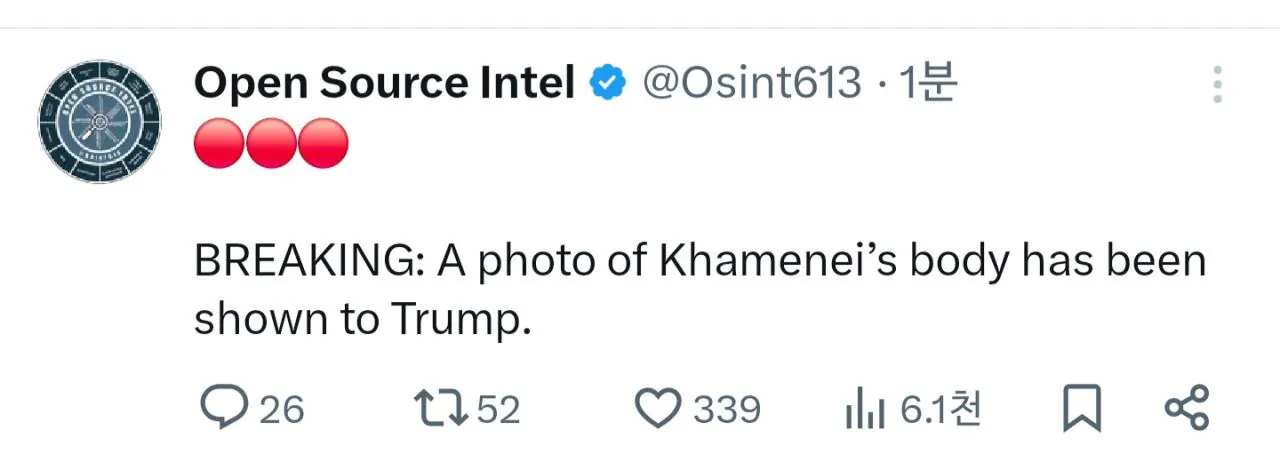The height and width of the screenshot is (462, 1280).
Task: Click the last red circle emoji
Action: pyautogui.click(x=323, y=142)
